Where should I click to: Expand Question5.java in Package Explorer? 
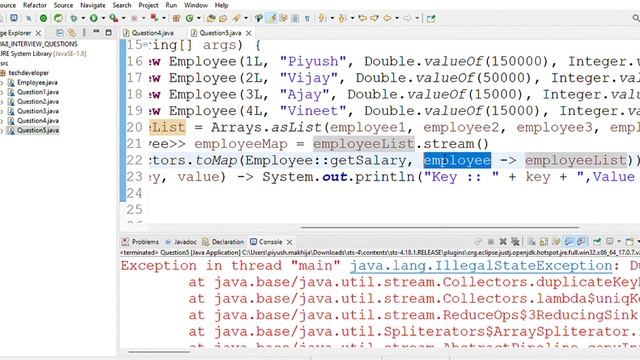(x=2, y=131)
